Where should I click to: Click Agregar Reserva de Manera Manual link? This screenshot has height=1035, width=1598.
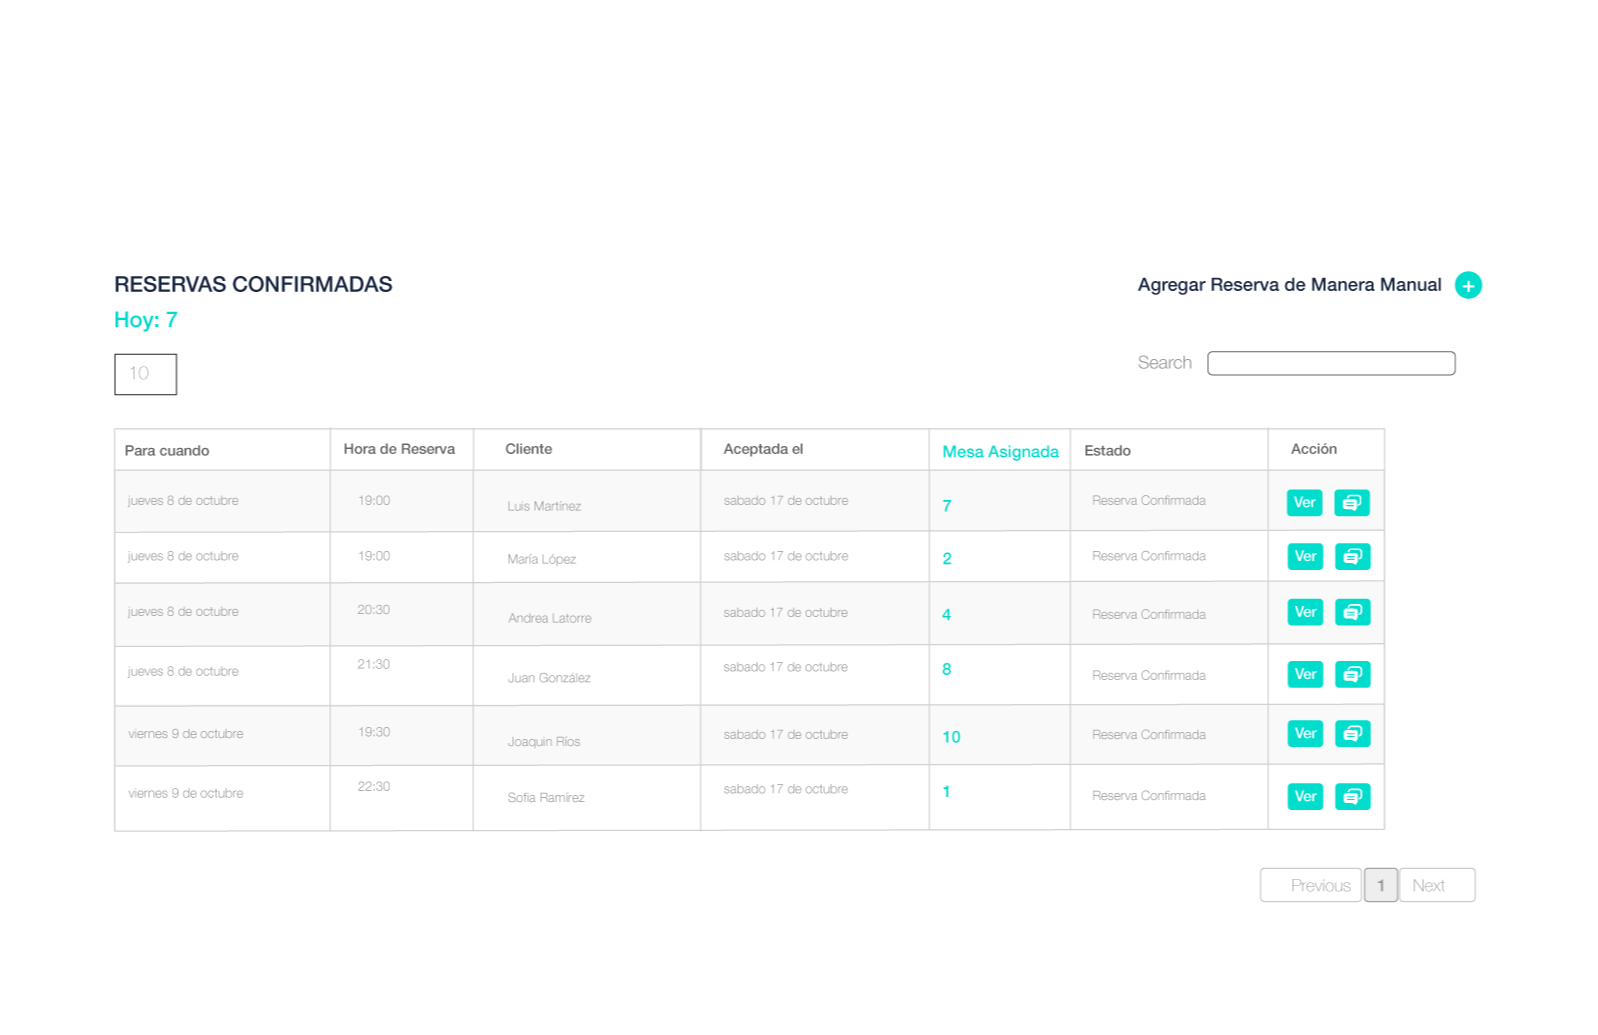point(1289,285)
